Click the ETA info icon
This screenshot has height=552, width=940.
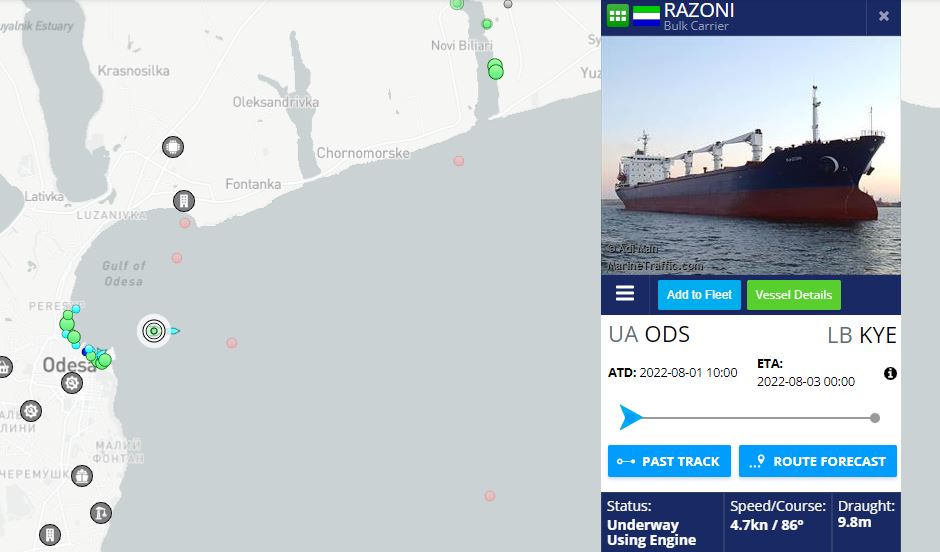[890, 373]
